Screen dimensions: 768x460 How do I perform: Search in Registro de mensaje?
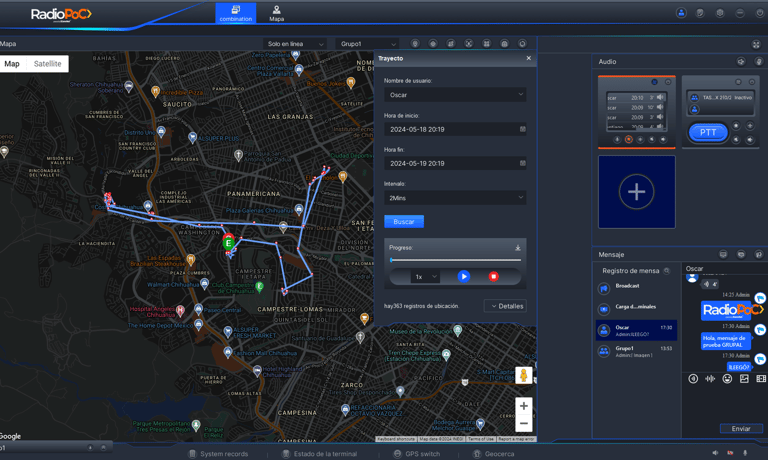[667, 271]
